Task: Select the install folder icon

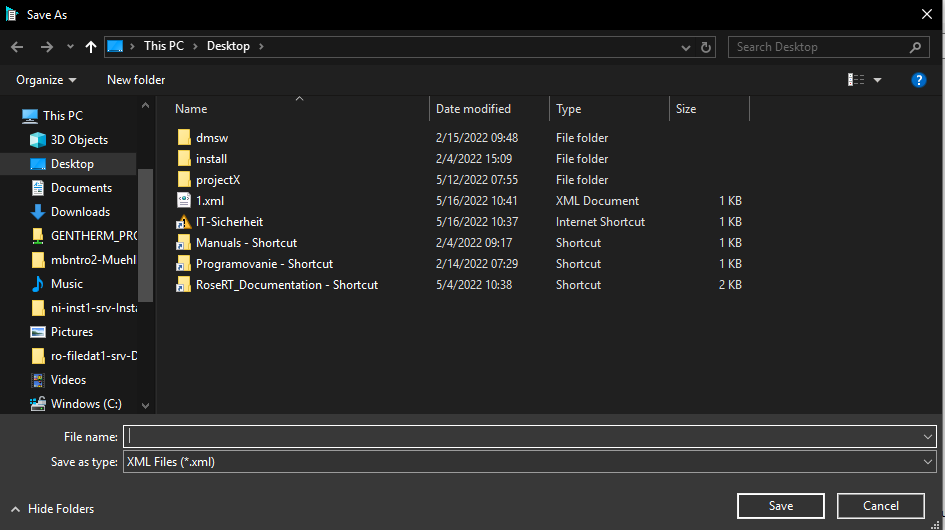Action: click(x=184, y=159)
